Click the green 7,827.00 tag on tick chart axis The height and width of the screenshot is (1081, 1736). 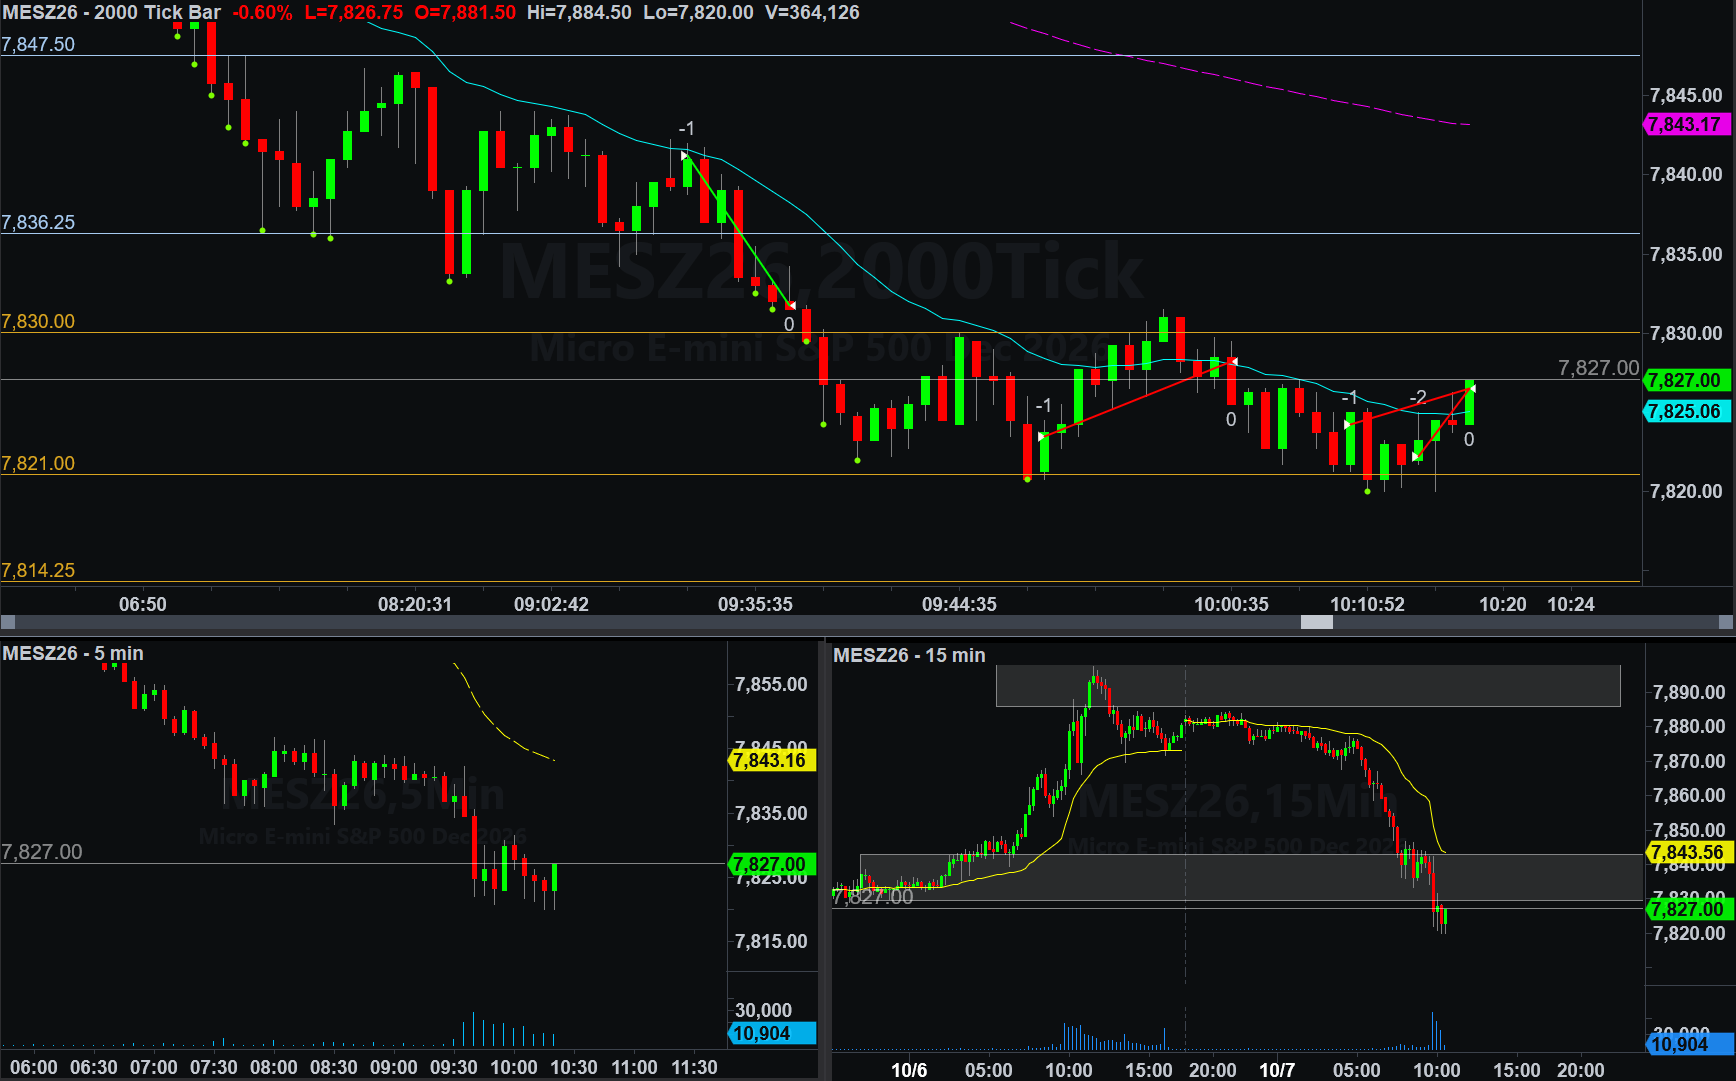click(1687, 380)
